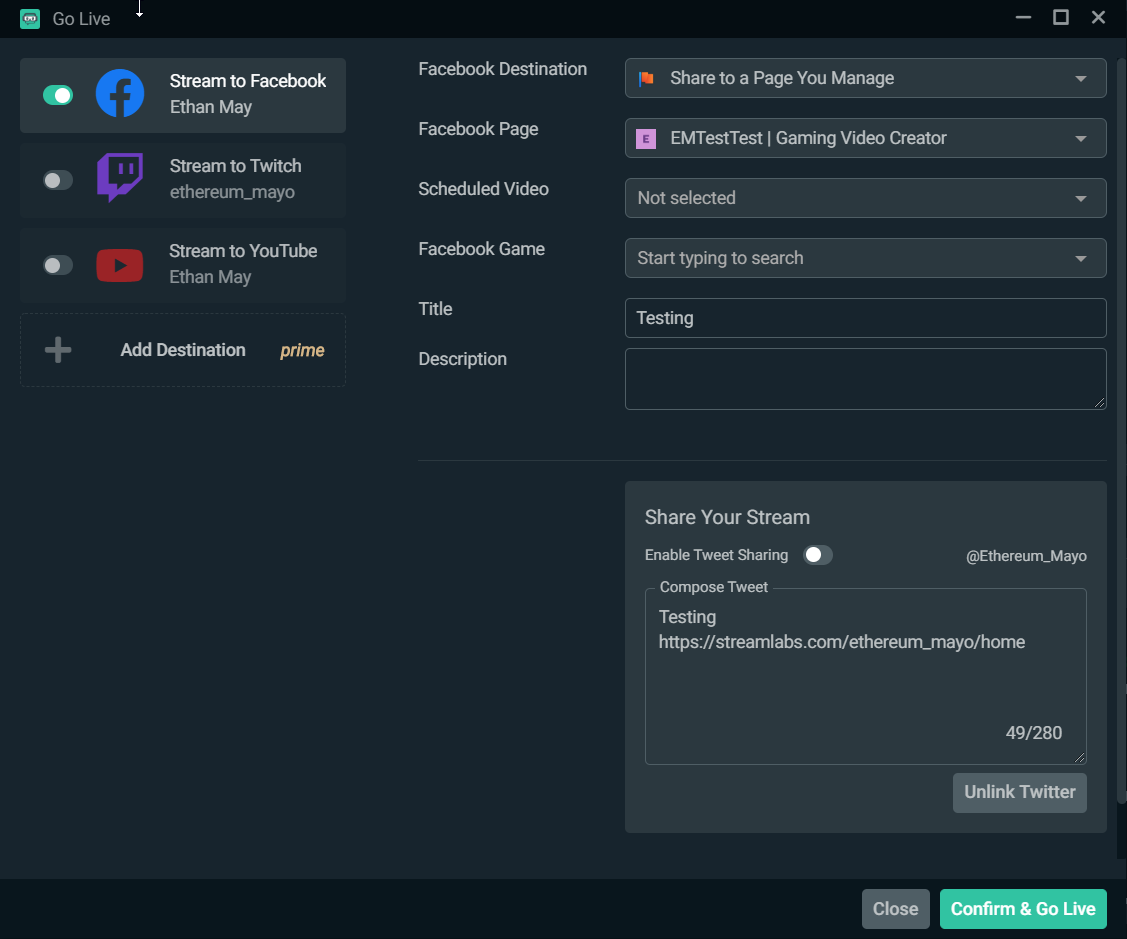Click into the Title input field
This screenshot has height=939, width=1127.
click(x=865, y=318)
